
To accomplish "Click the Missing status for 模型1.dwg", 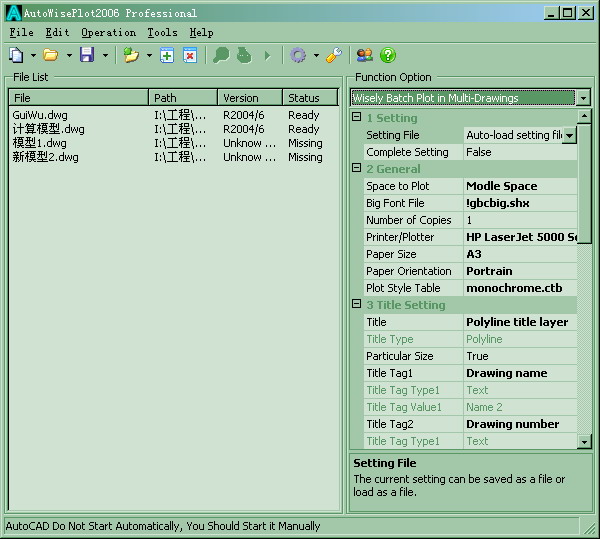I will [x=305, y=143].
